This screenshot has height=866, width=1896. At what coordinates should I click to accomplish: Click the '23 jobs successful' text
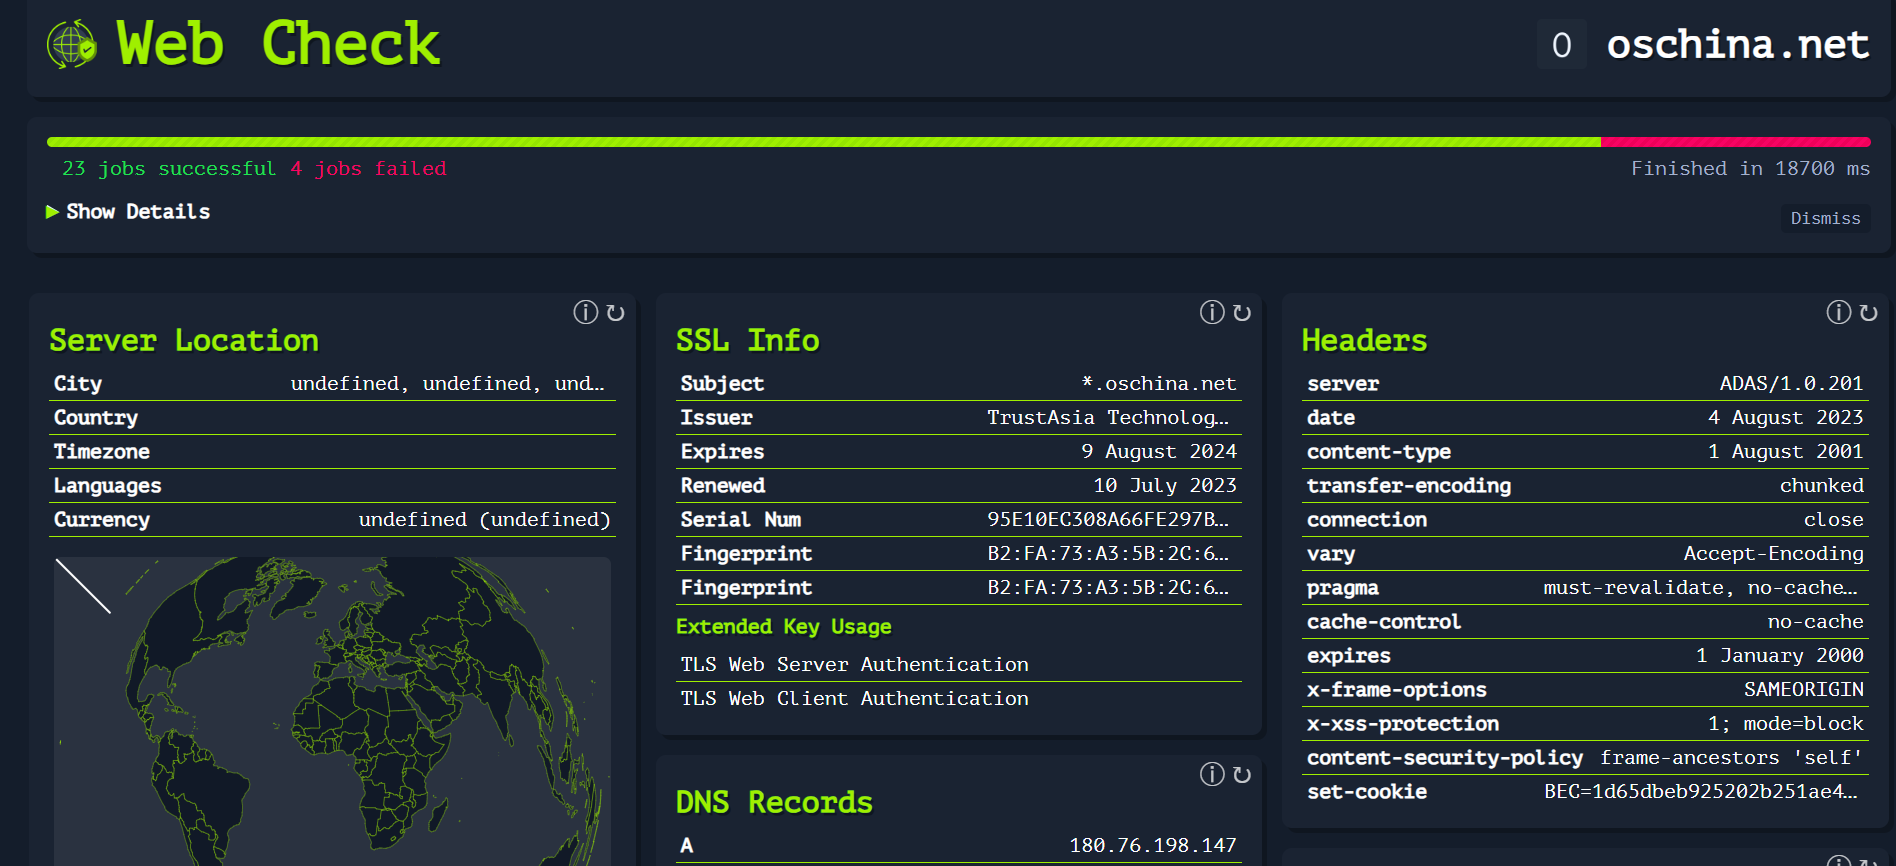168,169
